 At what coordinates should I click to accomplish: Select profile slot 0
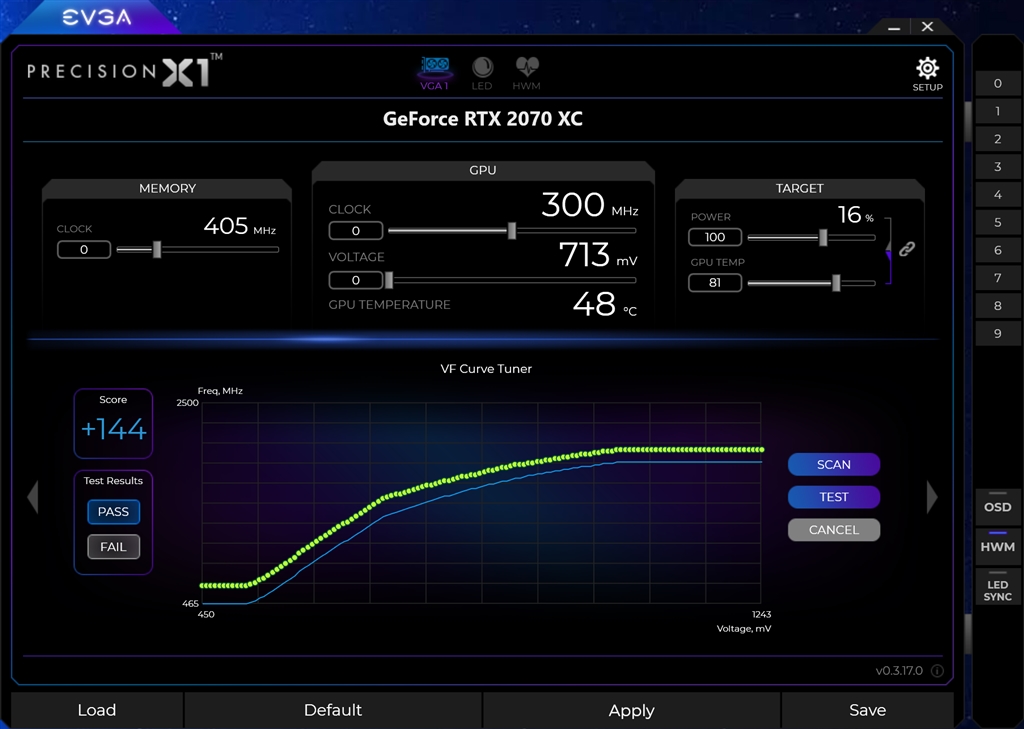click(x=997, y=83)
